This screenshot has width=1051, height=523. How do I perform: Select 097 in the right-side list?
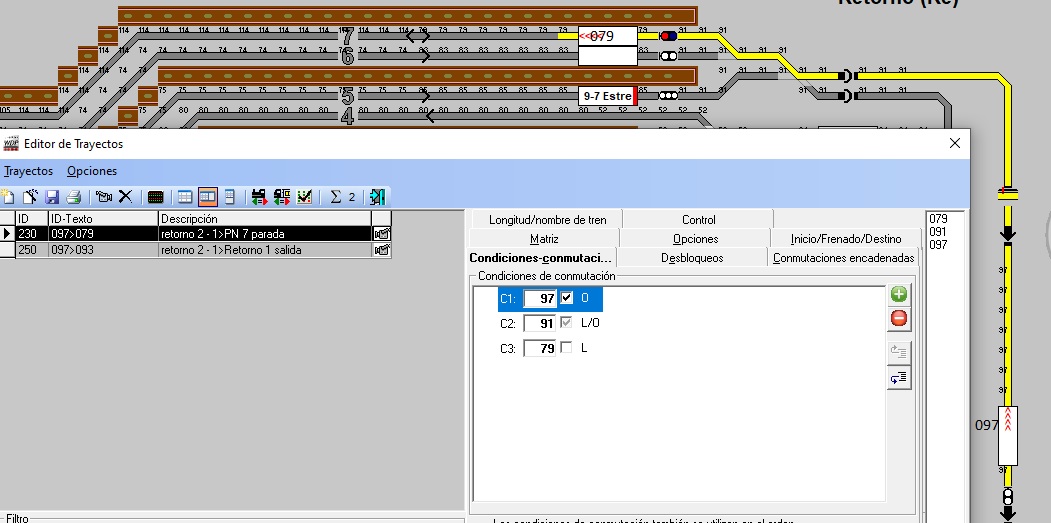(x=938, y=245)
